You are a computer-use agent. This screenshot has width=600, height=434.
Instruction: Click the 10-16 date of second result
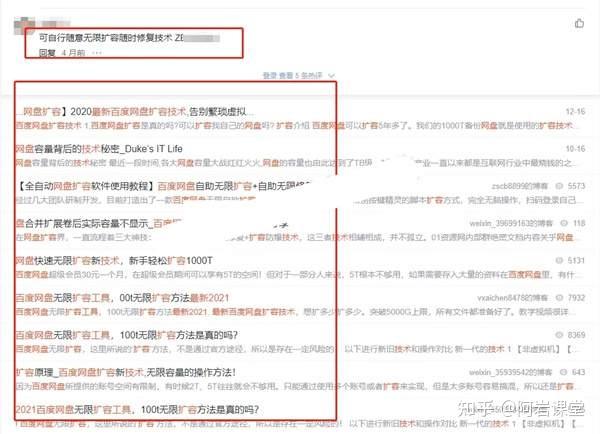pyautogui.click(x=576, y=148)
